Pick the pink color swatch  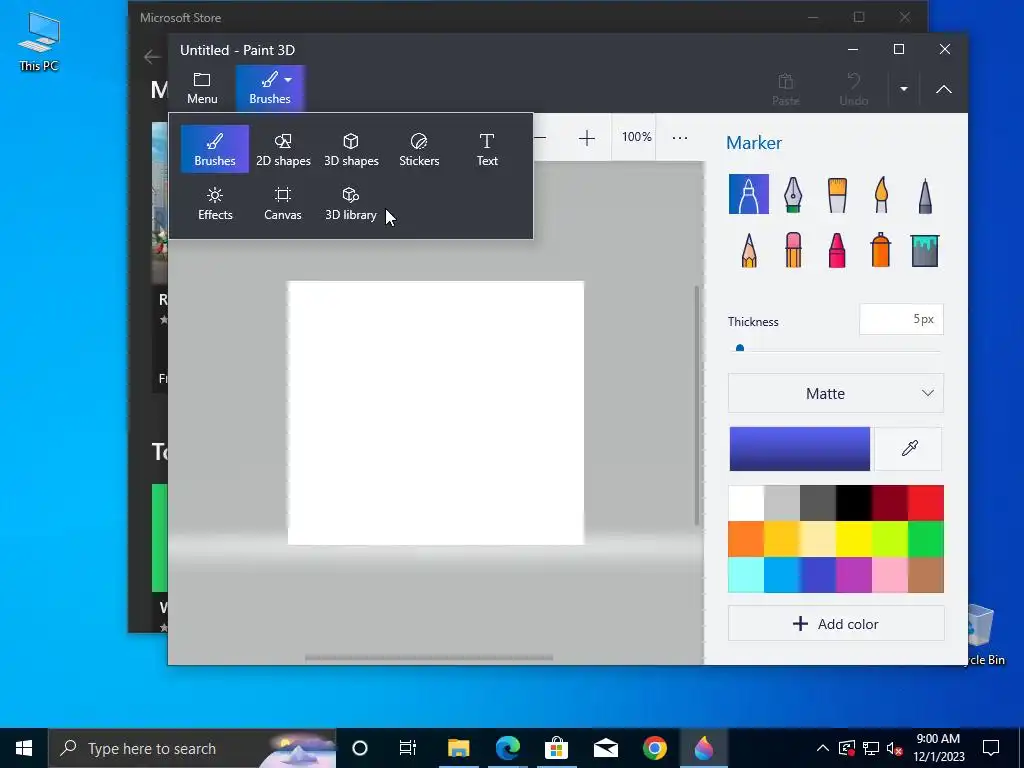(x=889, y=575)
